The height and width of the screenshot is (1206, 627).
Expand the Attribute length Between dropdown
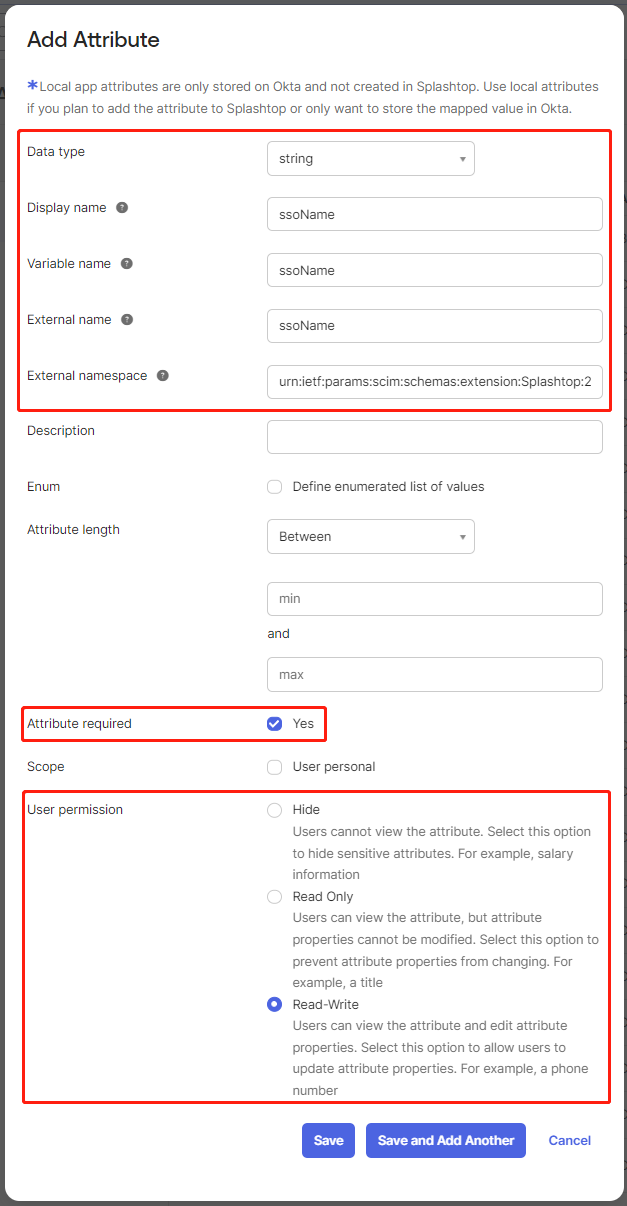[371, 536]
